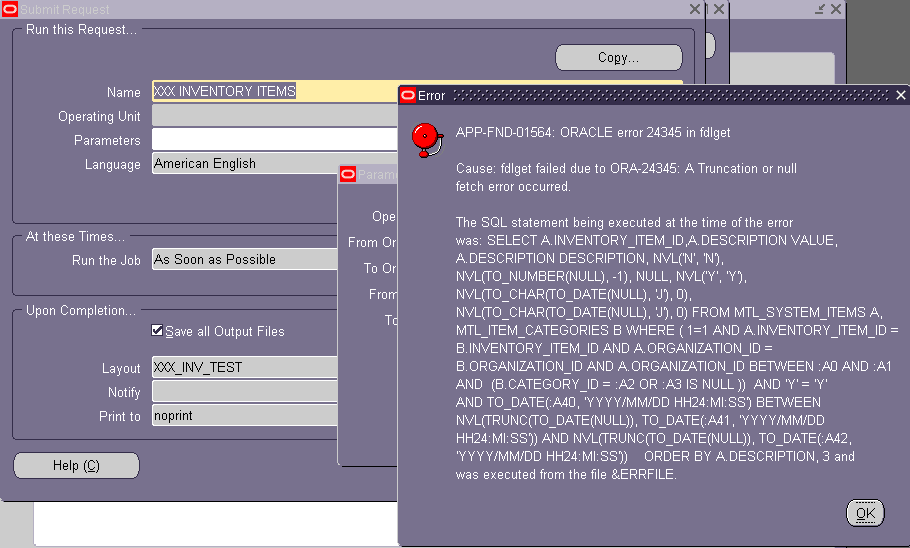The image size is (910, 548).
Task: Click the red alarm bell error icon
Action: [x=427, y=141]
